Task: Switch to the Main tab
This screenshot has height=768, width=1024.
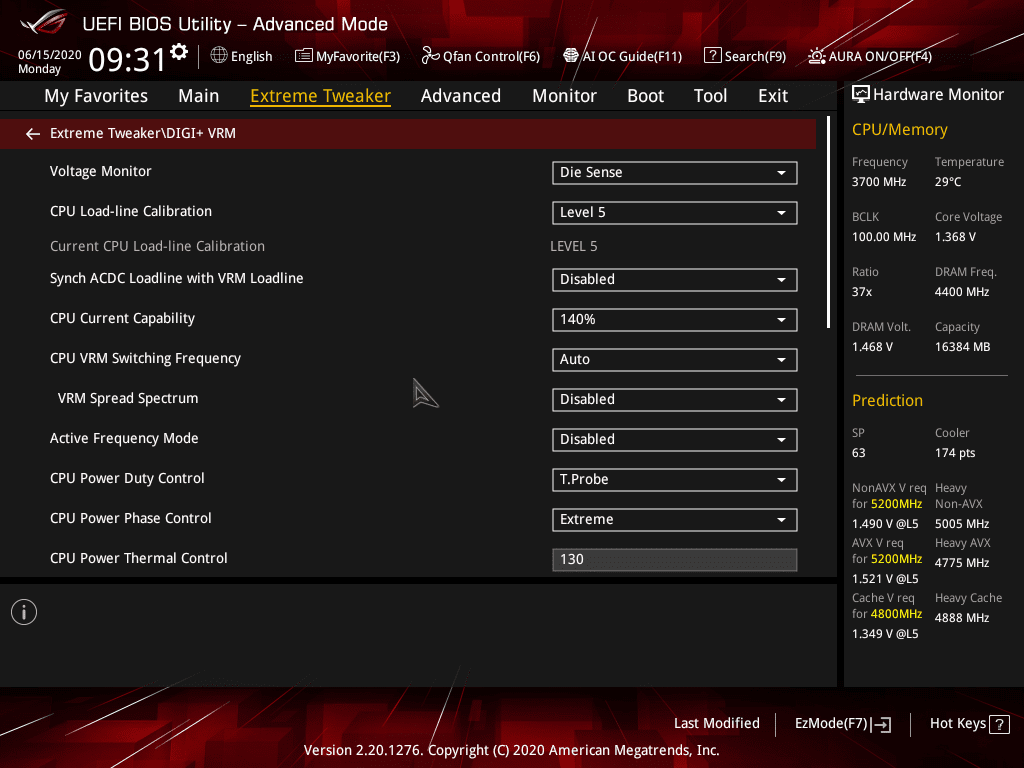Action: click(x=199, y=96)
